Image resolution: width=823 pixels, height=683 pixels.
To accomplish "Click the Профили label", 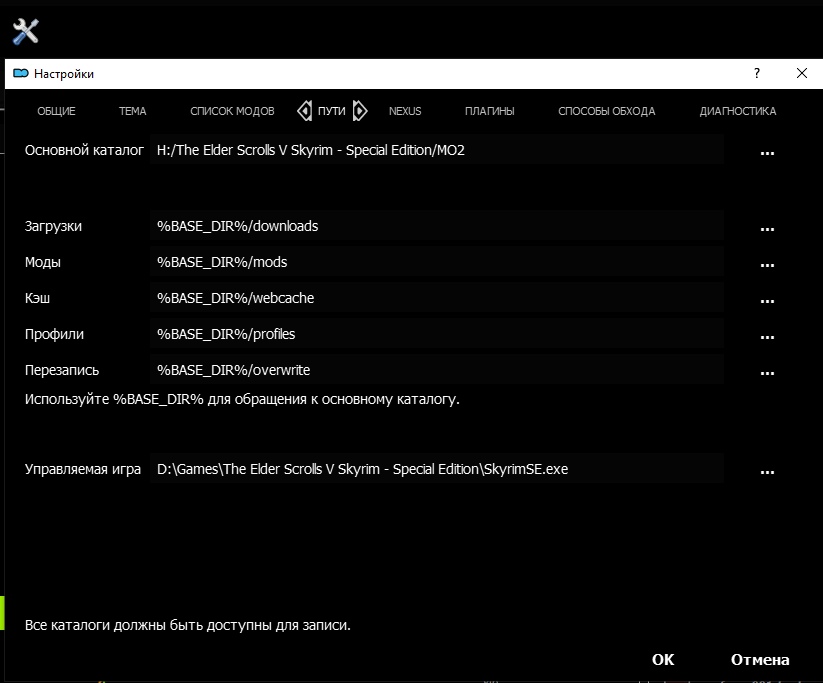I will tap(54, 334).
